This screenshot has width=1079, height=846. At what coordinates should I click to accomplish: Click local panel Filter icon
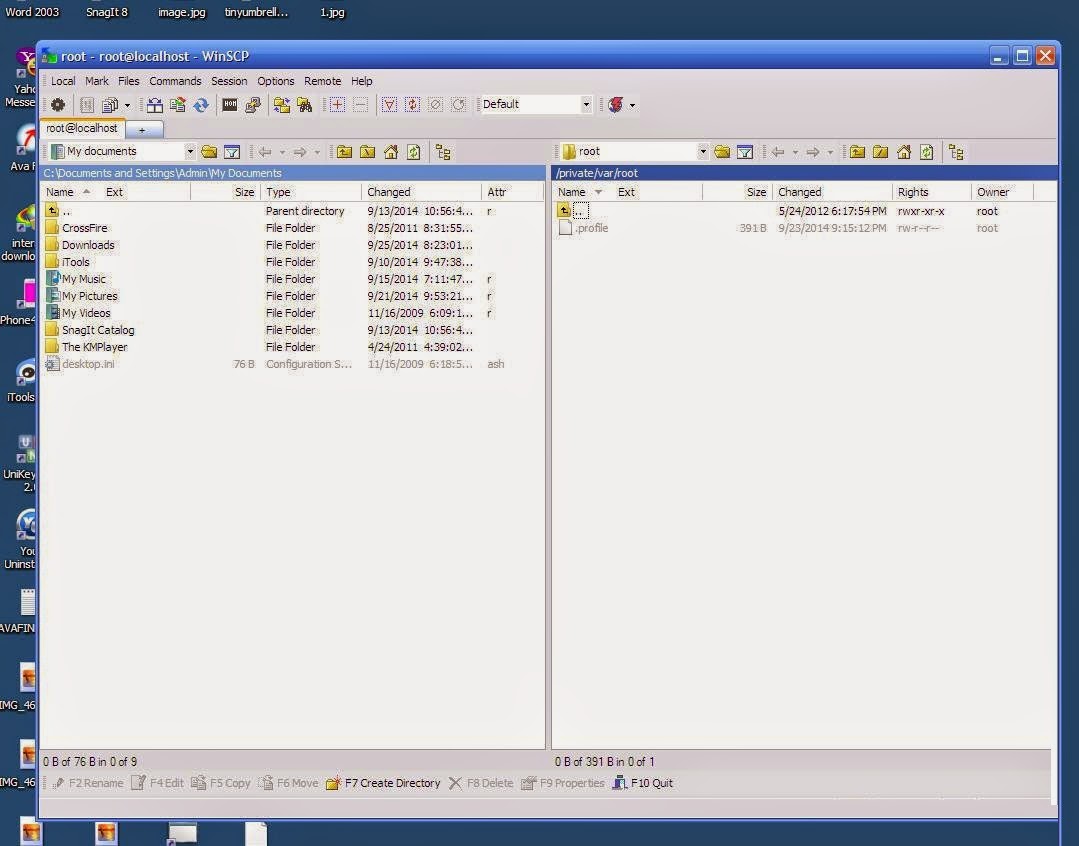(232, 152)
